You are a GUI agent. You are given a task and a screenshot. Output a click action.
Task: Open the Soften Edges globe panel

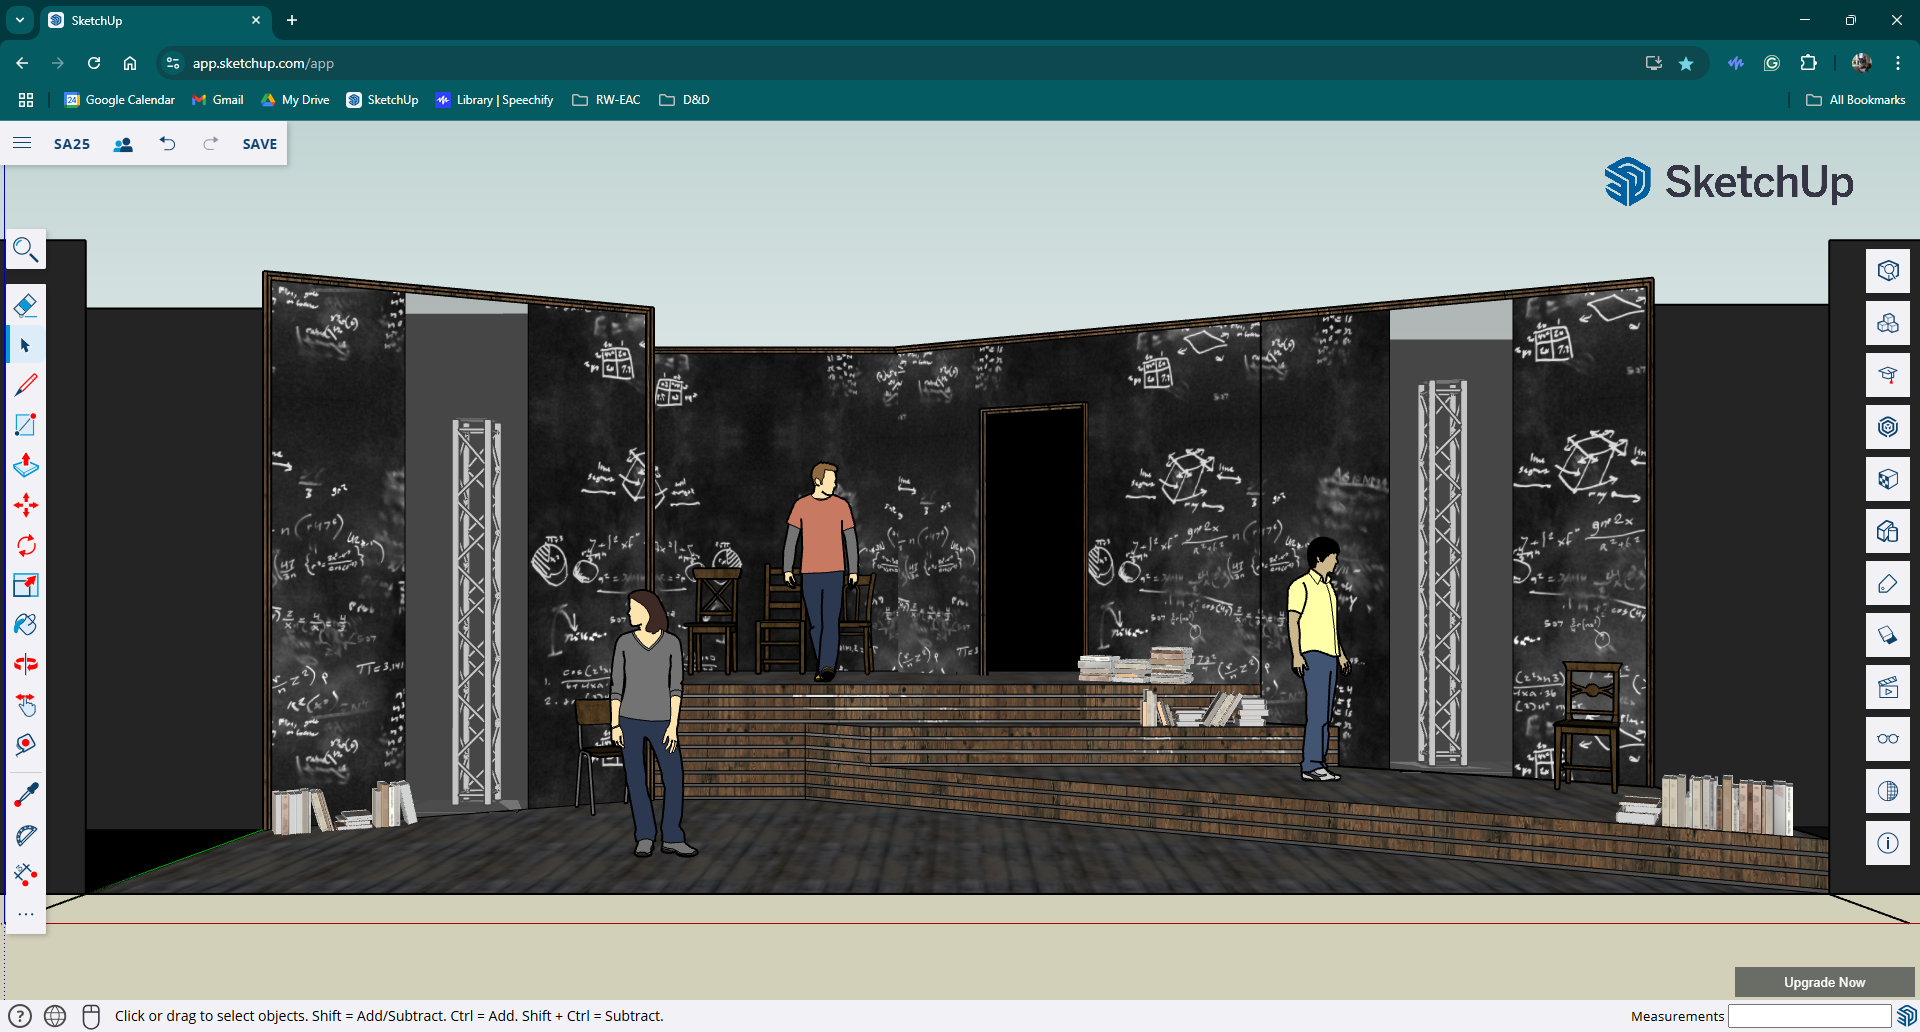pos(1888,791)
